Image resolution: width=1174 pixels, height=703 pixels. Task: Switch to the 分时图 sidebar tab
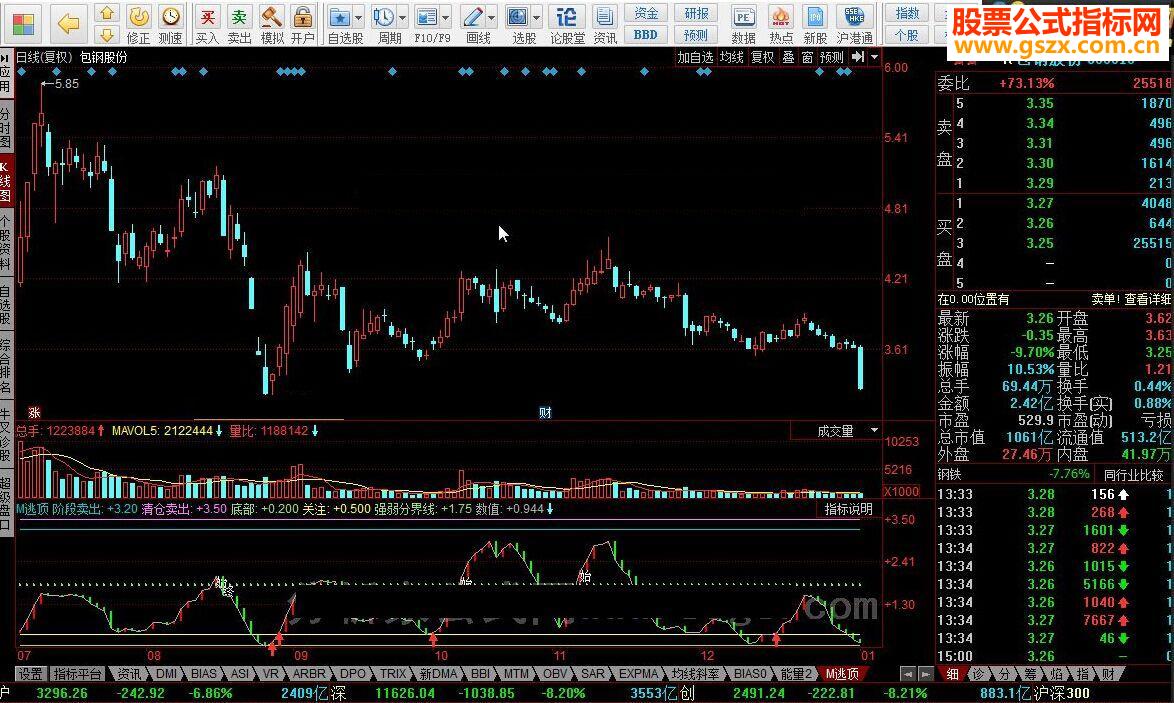click(x=5, y=128)
